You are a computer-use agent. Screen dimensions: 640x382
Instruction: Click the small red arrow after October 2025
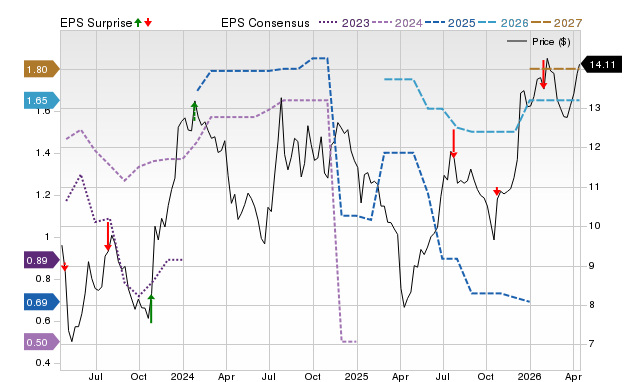(x=497, y=191)
